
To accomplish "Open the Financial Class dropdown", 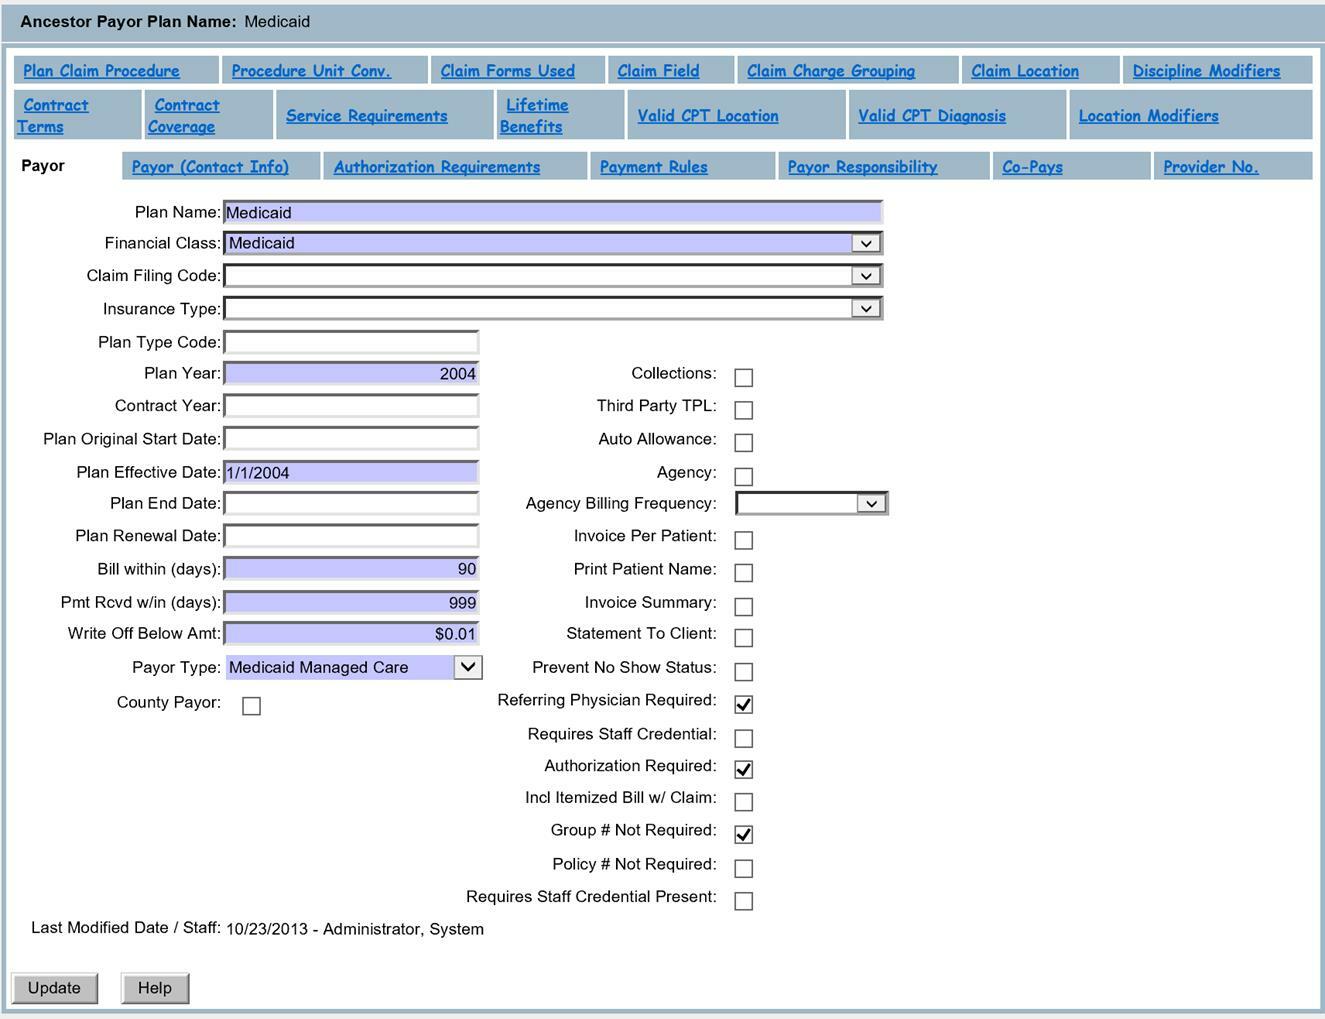I will 866,243.
